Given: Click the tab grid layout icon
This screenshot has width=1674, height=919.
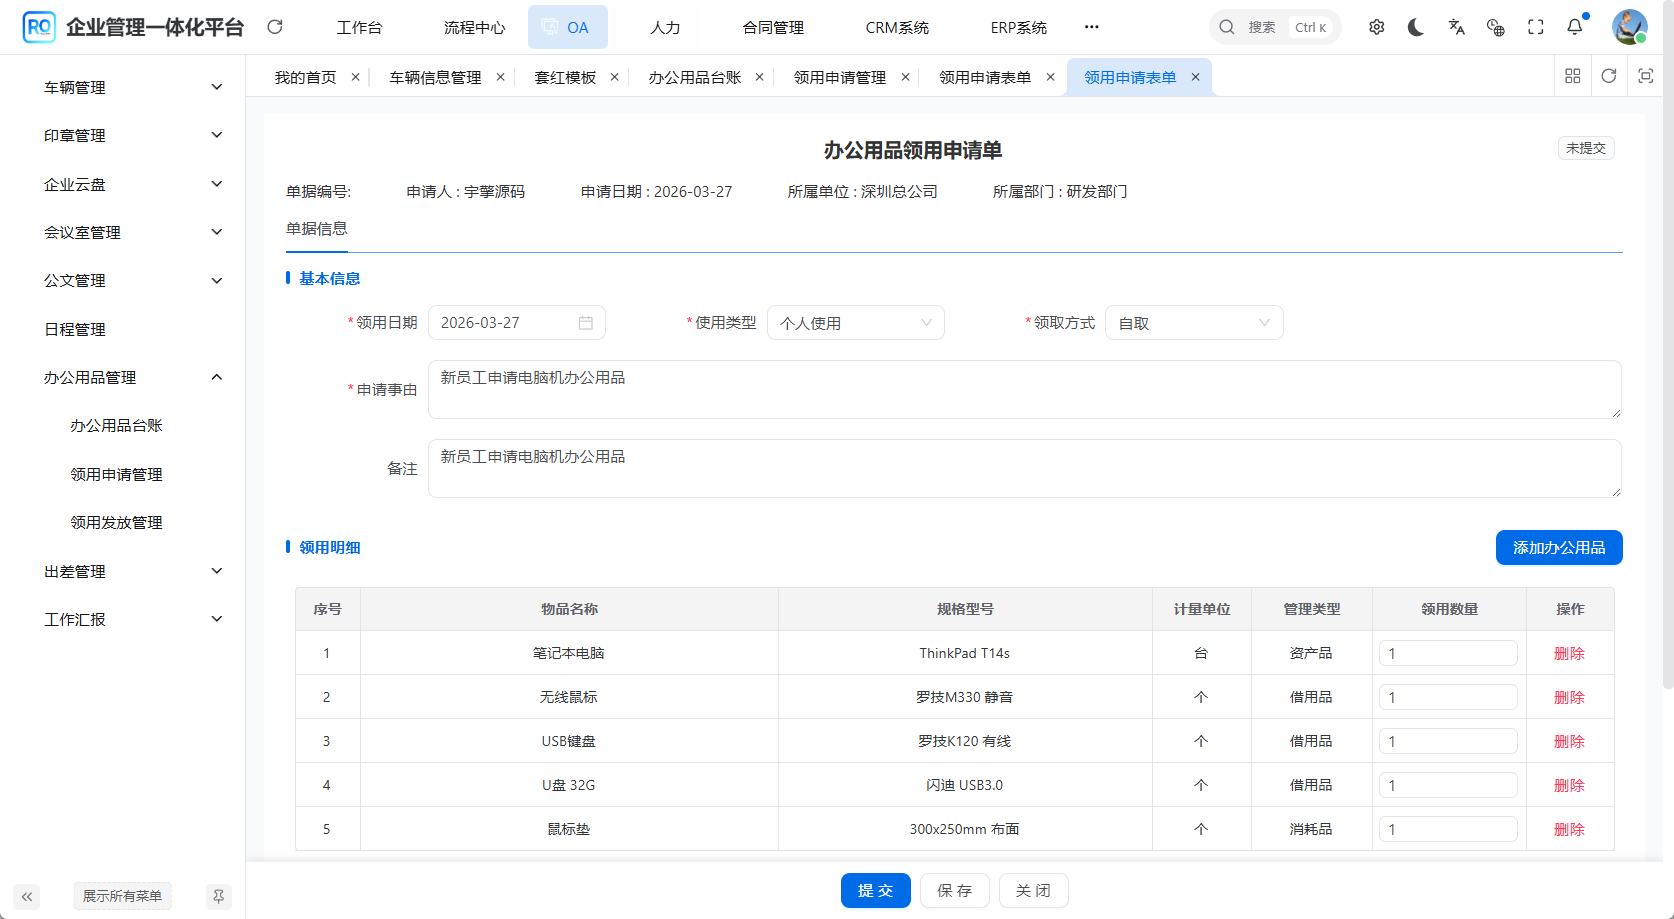Looking at the screenshot, I should pos(1573,76).
